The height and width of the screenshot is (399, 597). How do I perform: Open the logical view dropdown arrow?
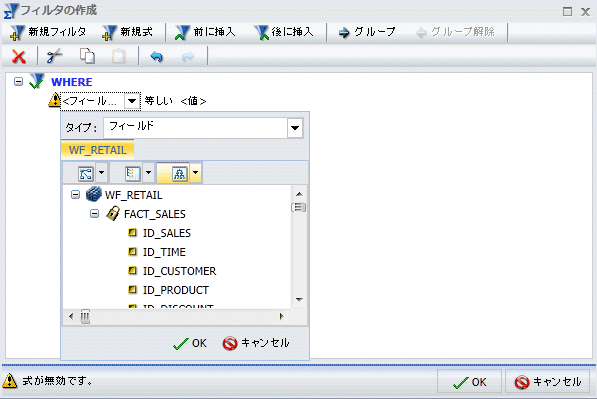[101, 173]
